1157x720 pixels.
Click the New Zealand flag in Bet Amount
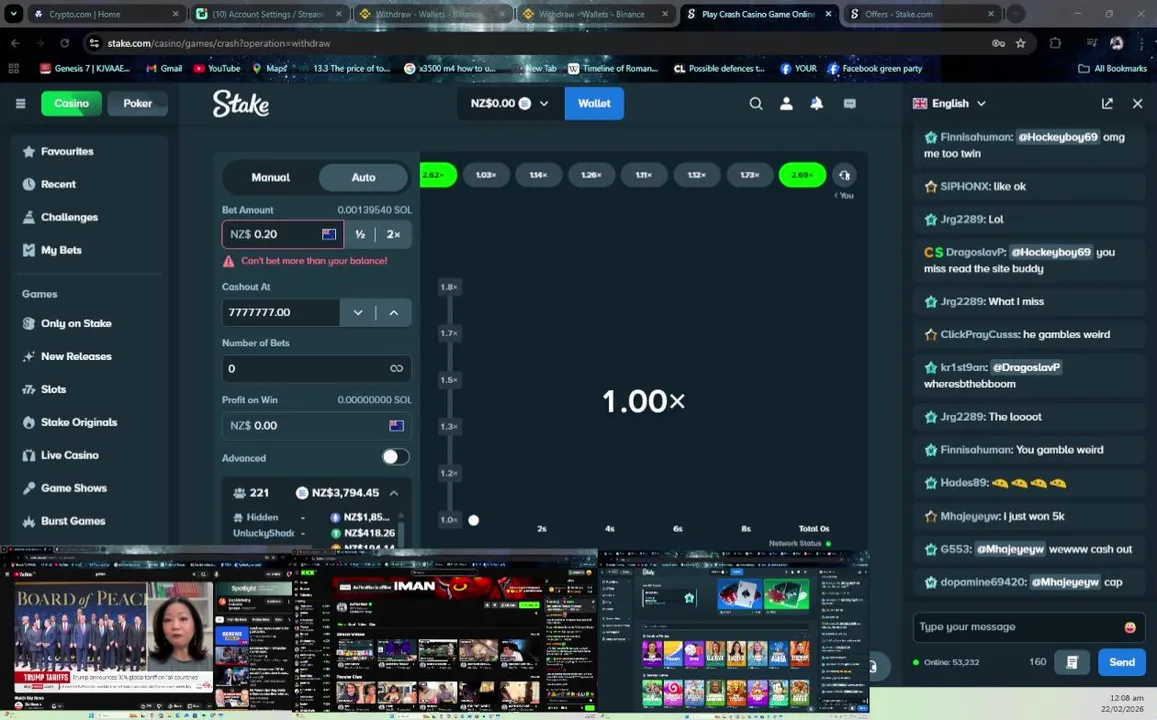(x=328, y=234)
